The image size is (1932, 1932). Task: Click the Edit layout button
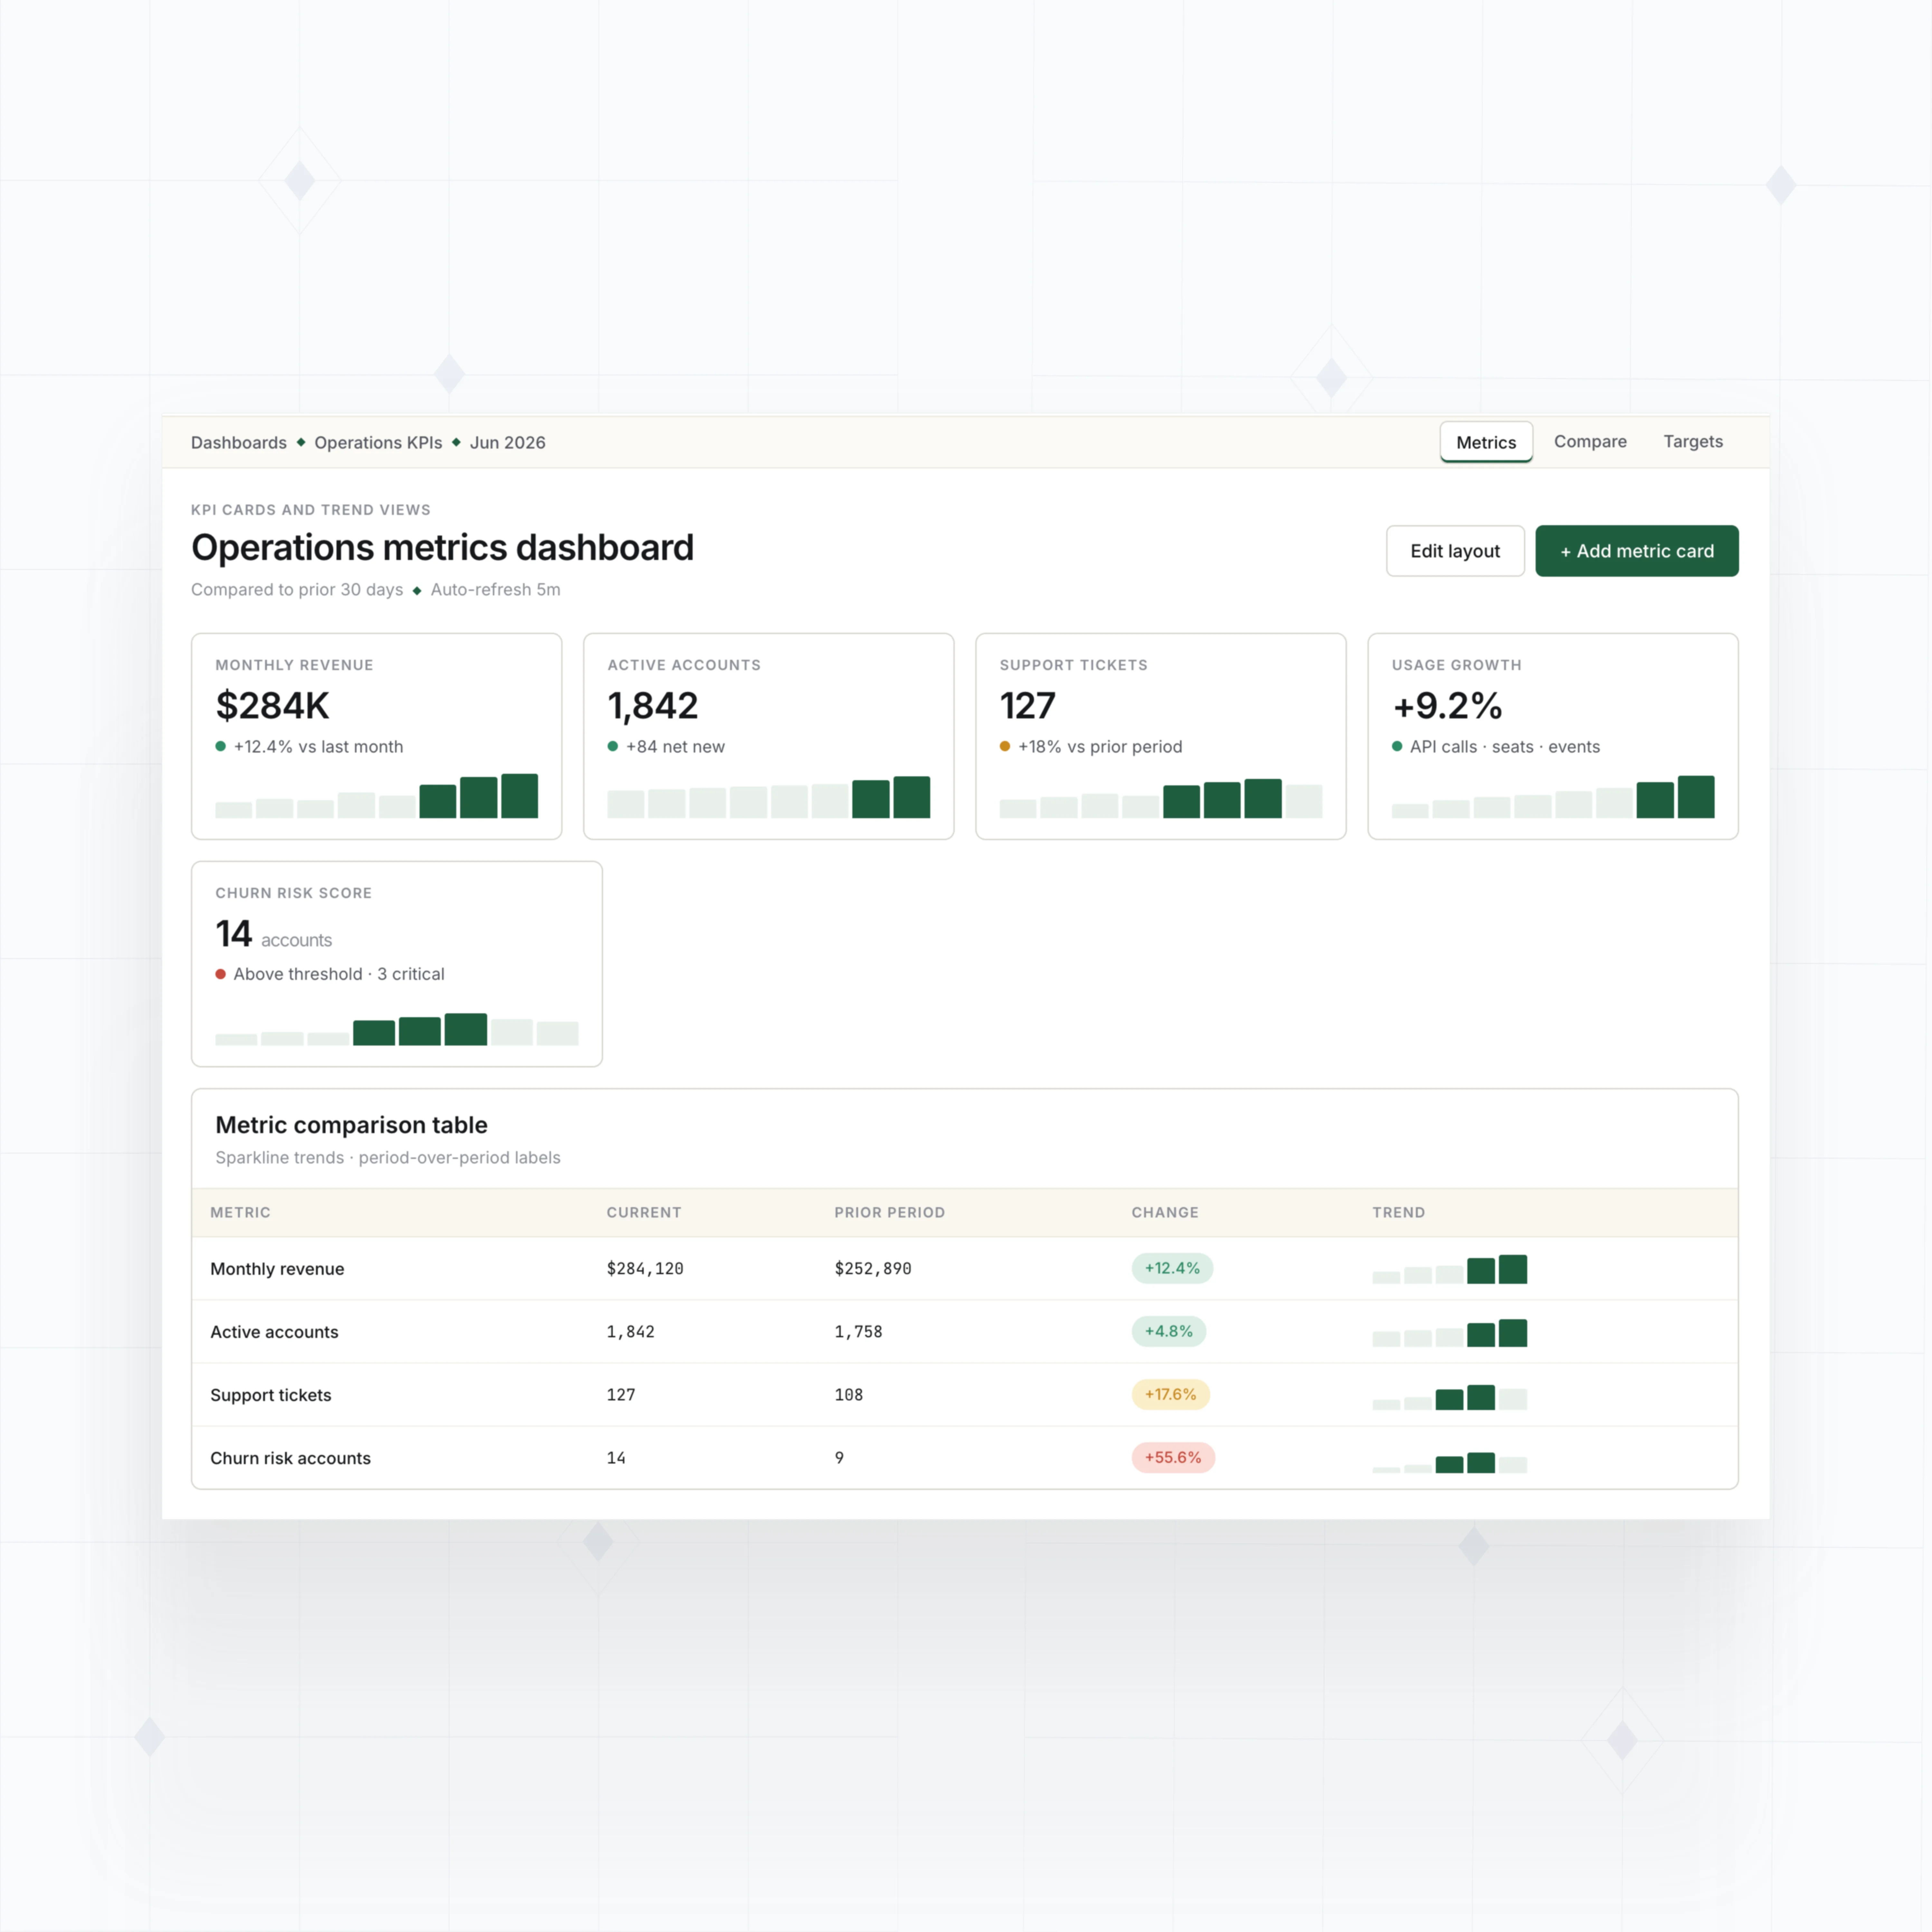point(1455,551)
